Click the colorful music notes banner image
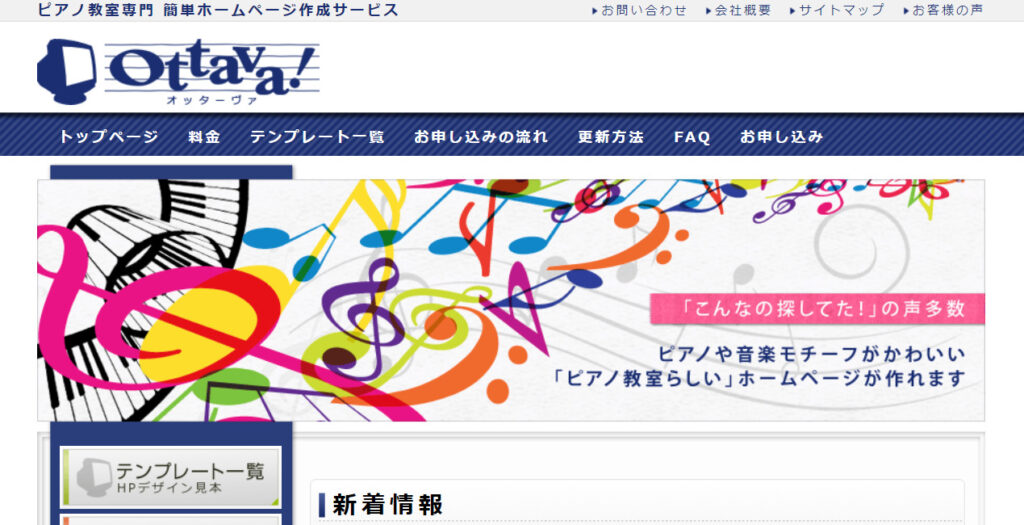The width and height of the screenshot is (1024, 525). coord(400,300)
